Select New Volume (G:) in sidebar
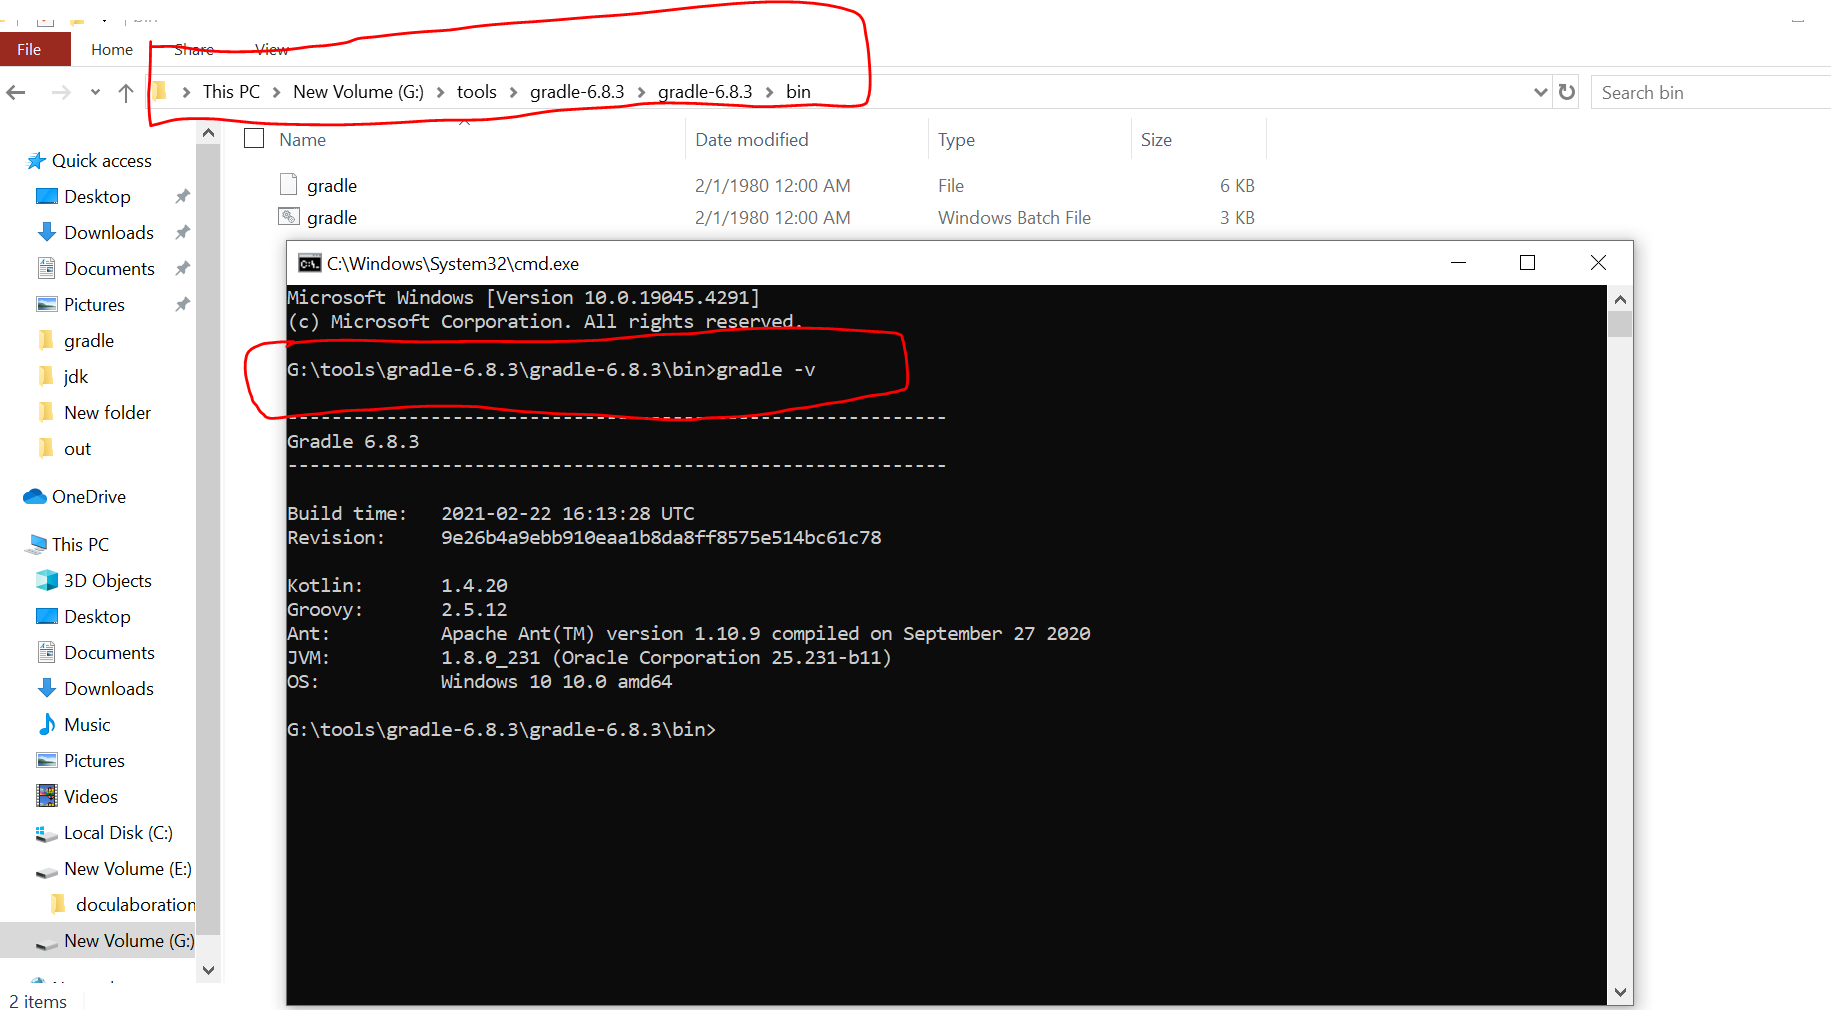The image size is (1831, 1010). pos(129,941)
